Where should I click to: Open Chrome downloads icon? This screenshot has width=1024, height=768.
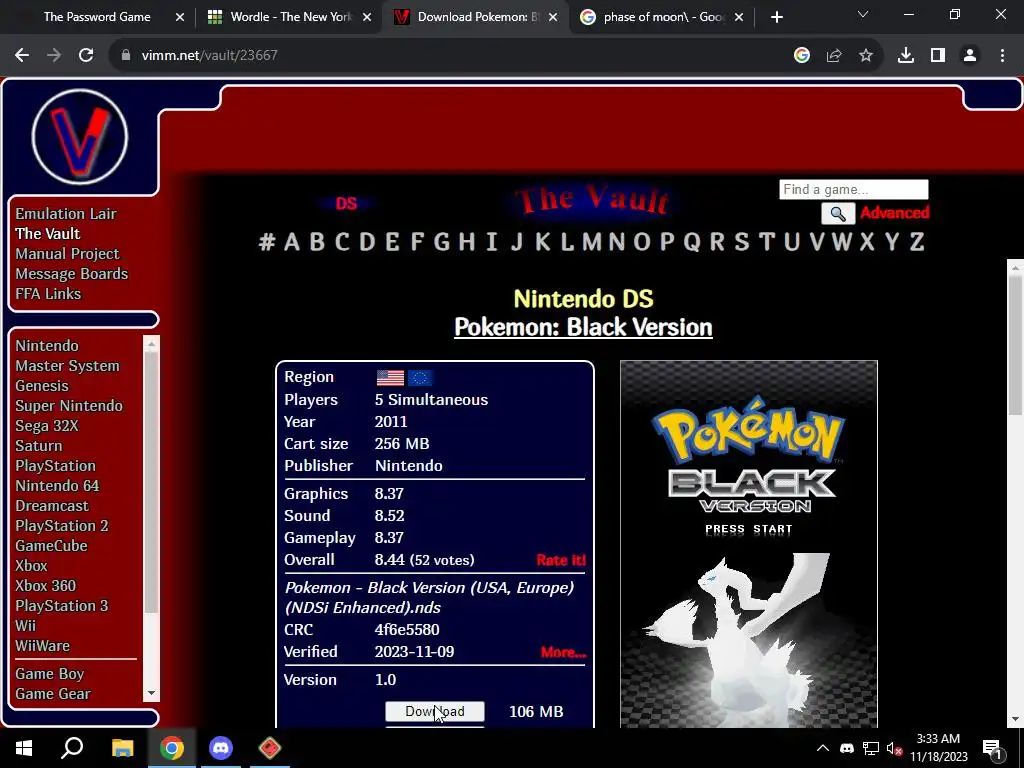click(x=906, y=56)
